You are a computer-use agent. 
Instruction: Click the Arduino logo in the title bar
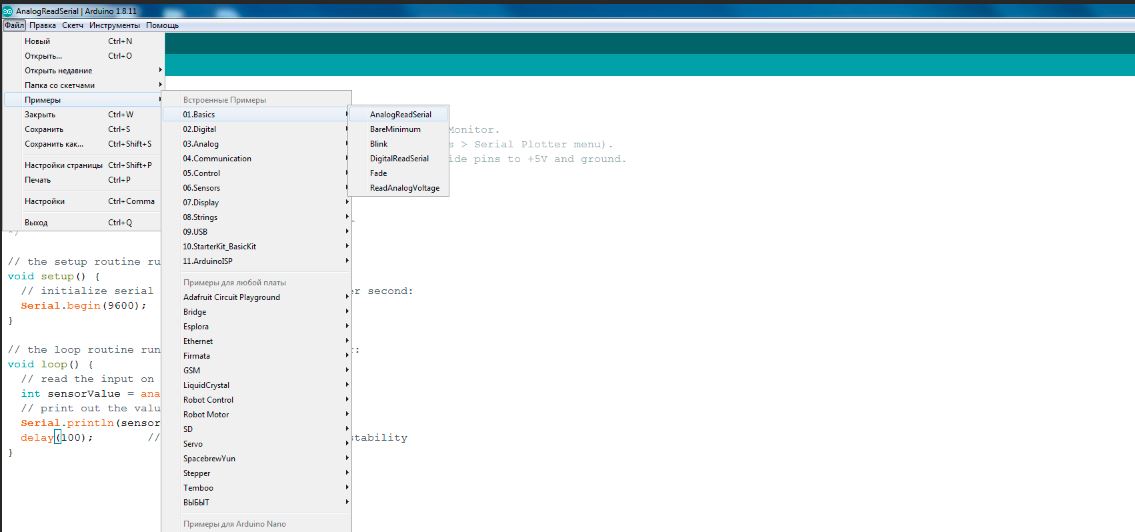8,12
